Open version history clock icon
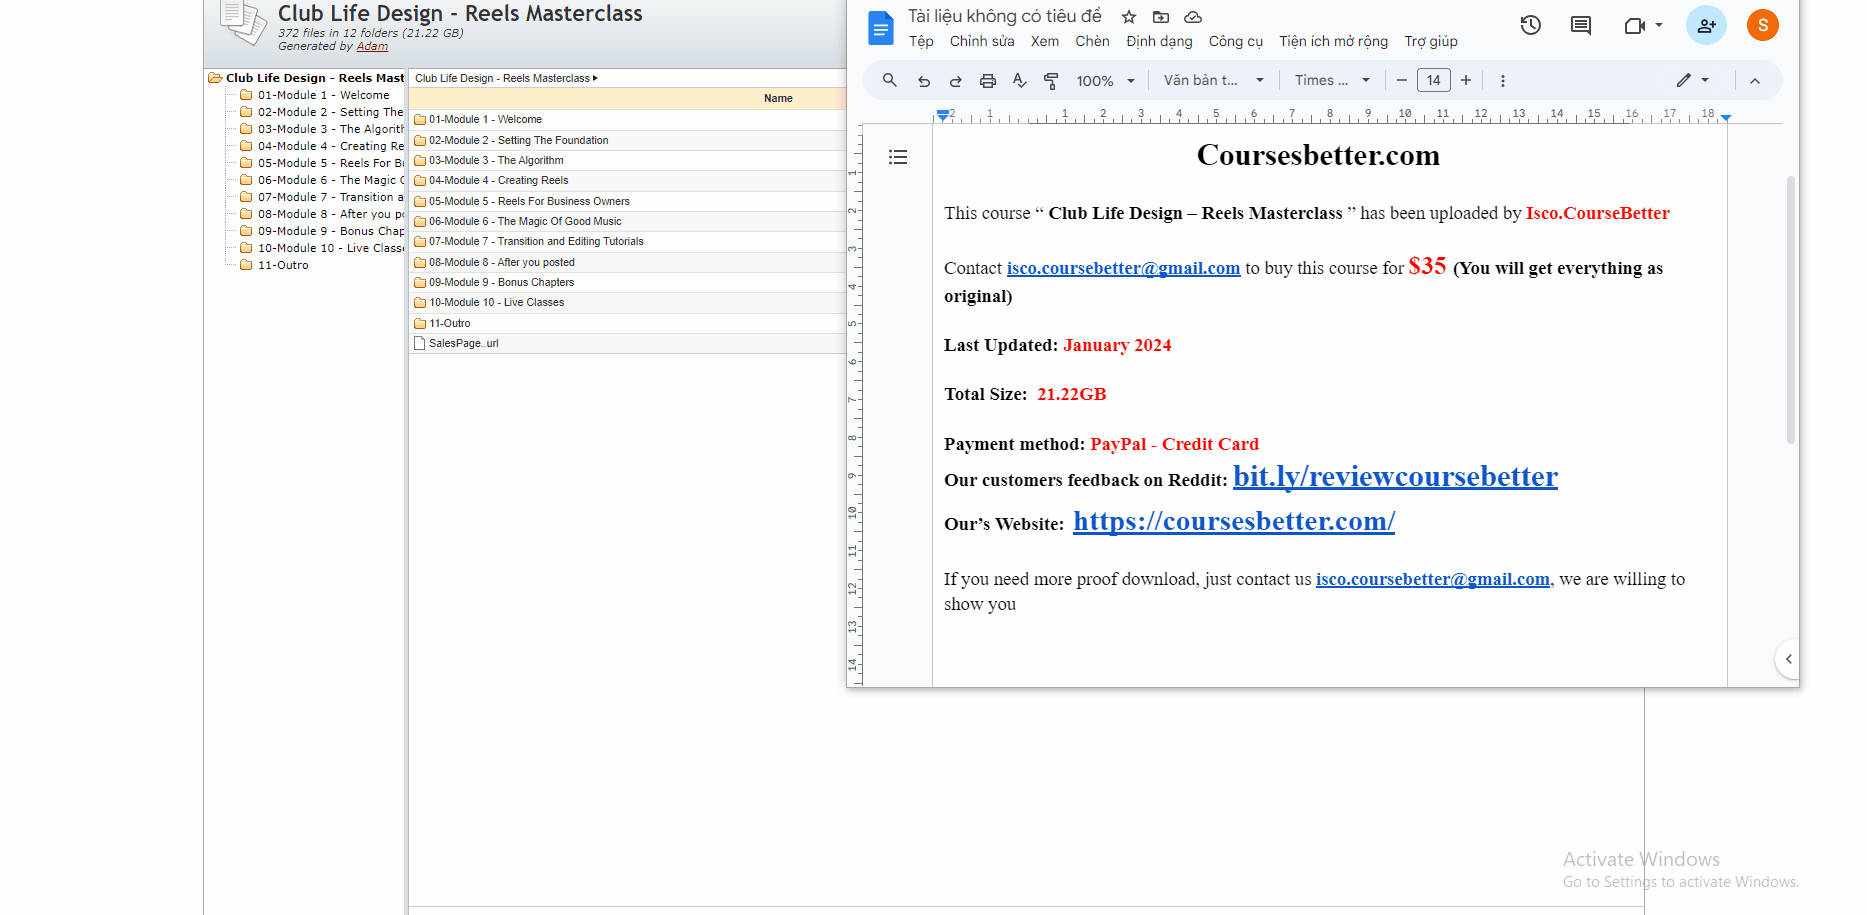 (x=1530, y=26)
